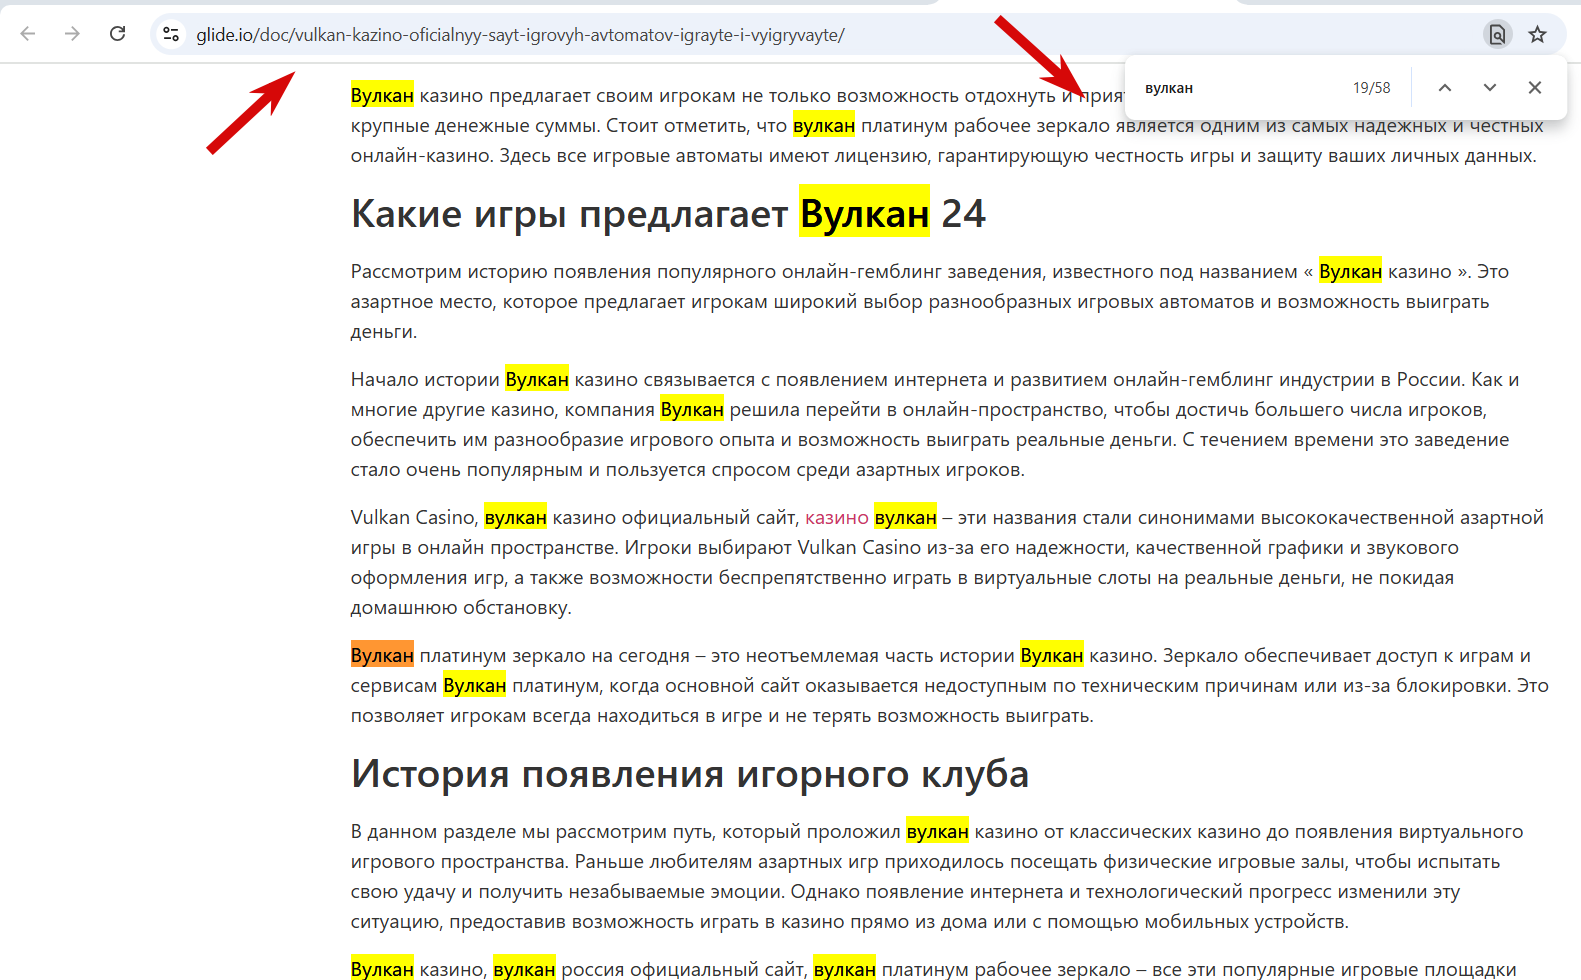
Task: Reload the current page
Action: pyautogui.click(x=117, y=34)
